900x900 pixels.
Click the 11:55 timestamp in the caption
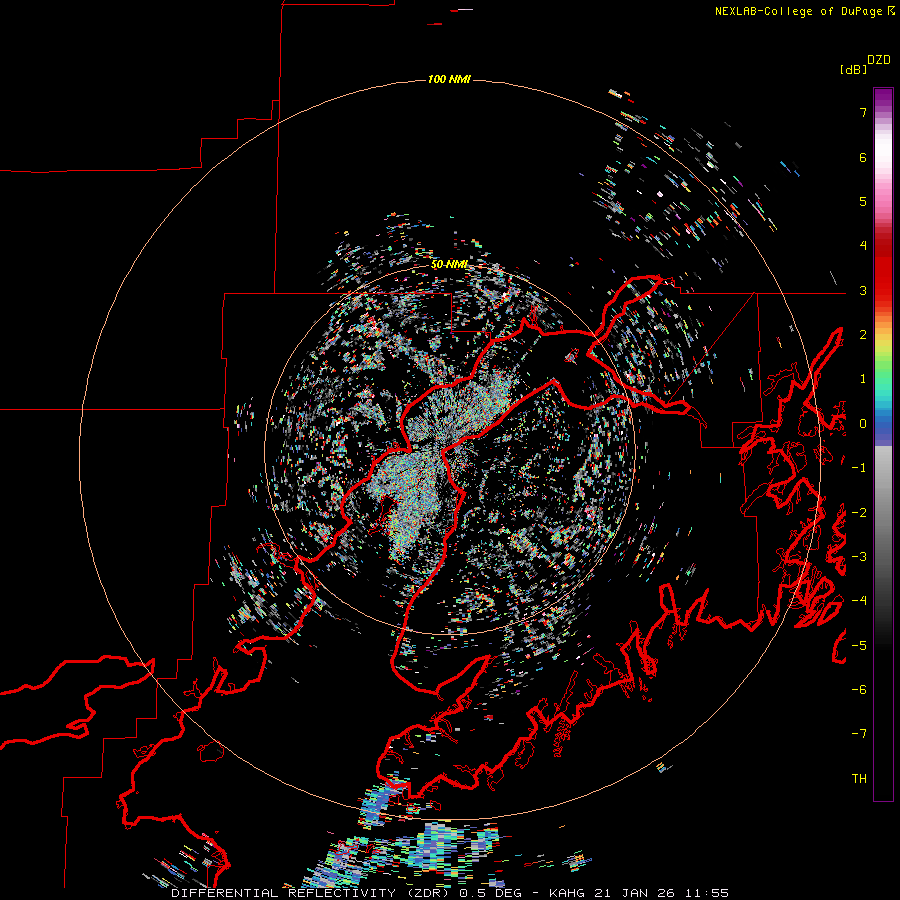(706, 893)
